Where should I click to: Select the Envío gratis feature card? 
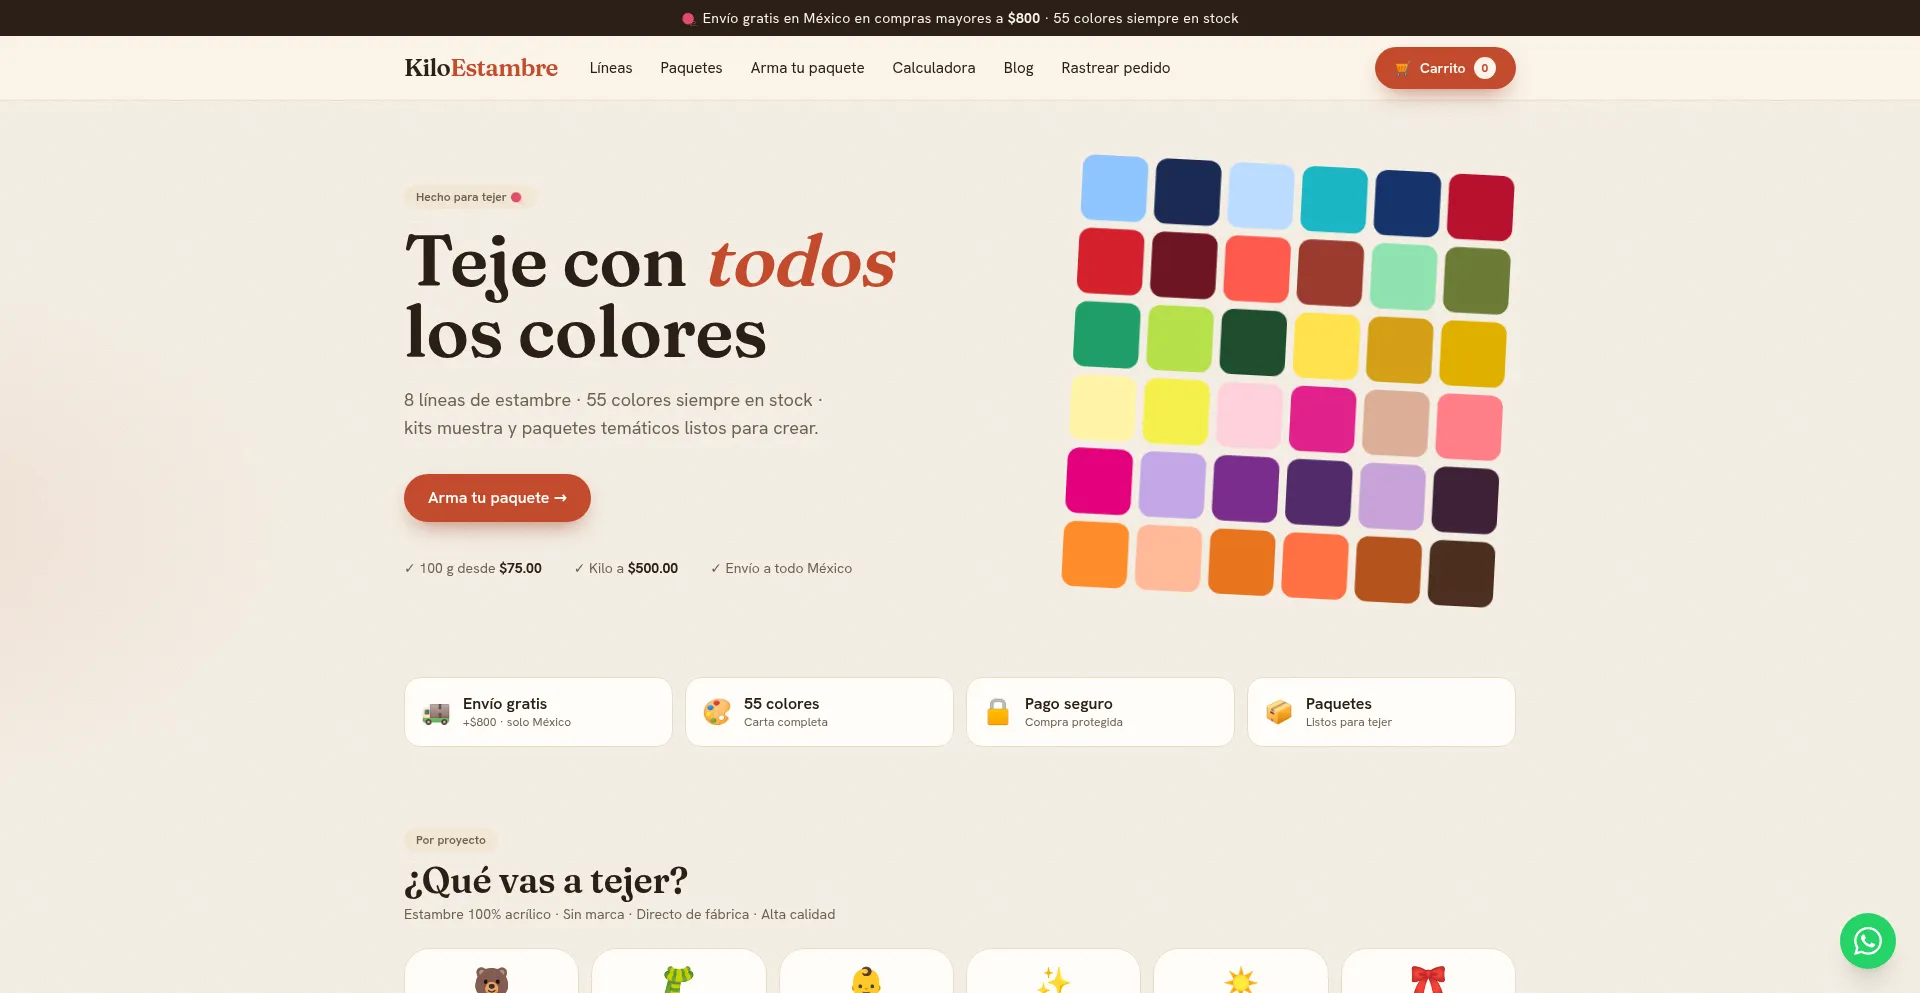[x=538, y=712]
